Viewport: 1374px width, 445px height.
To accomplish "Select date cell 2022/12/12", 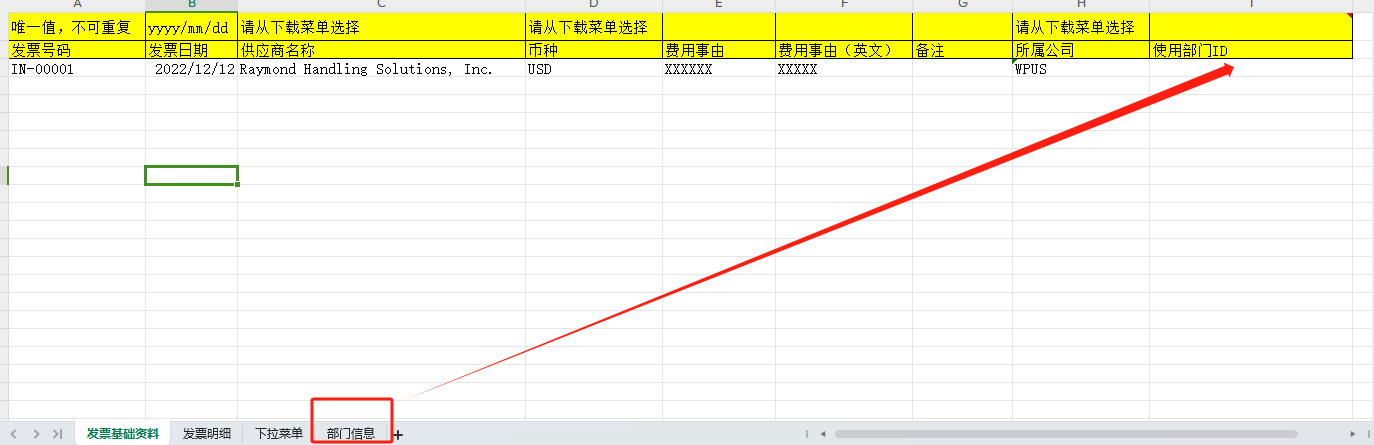I will (x=192, y=69).
